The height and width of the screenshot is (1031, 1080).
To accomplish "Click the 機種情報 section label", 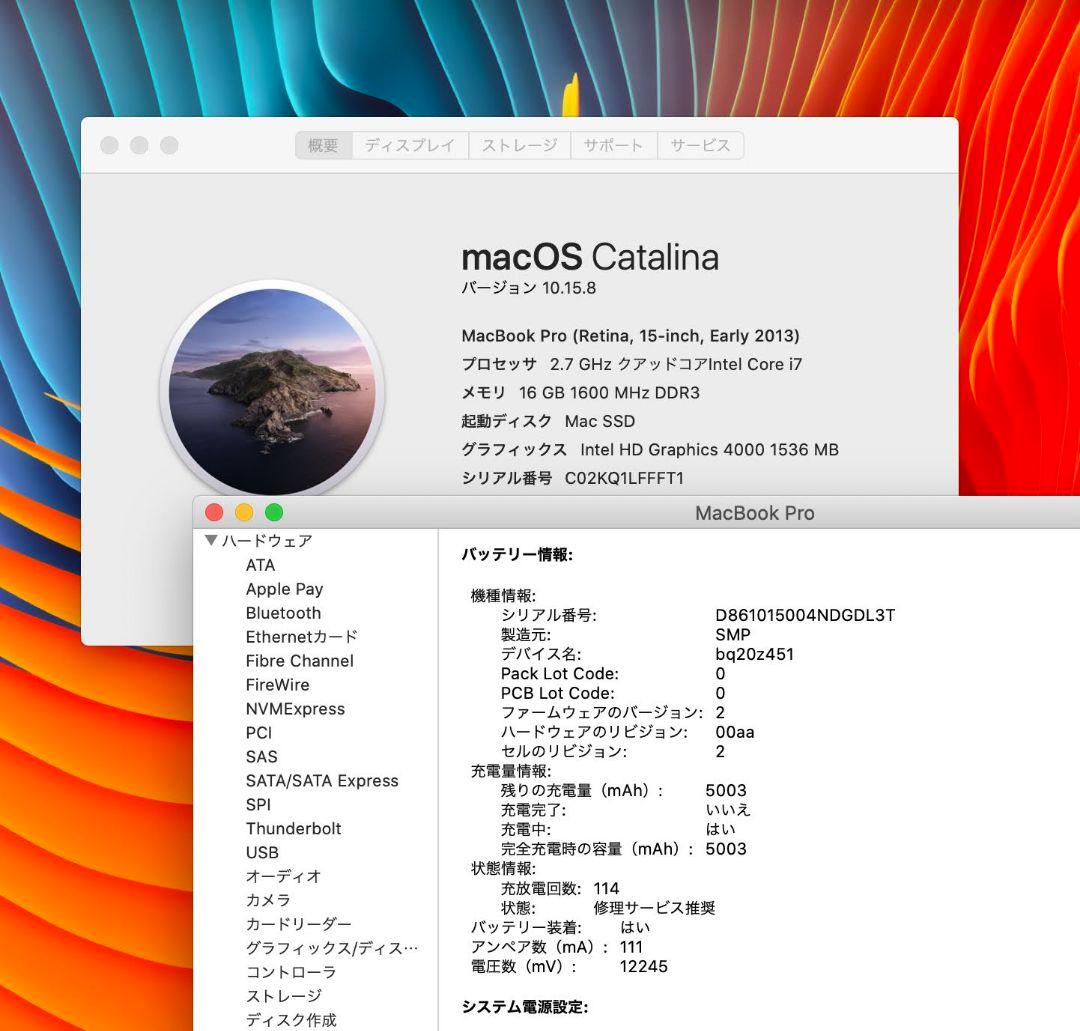I will click(503, 596).
